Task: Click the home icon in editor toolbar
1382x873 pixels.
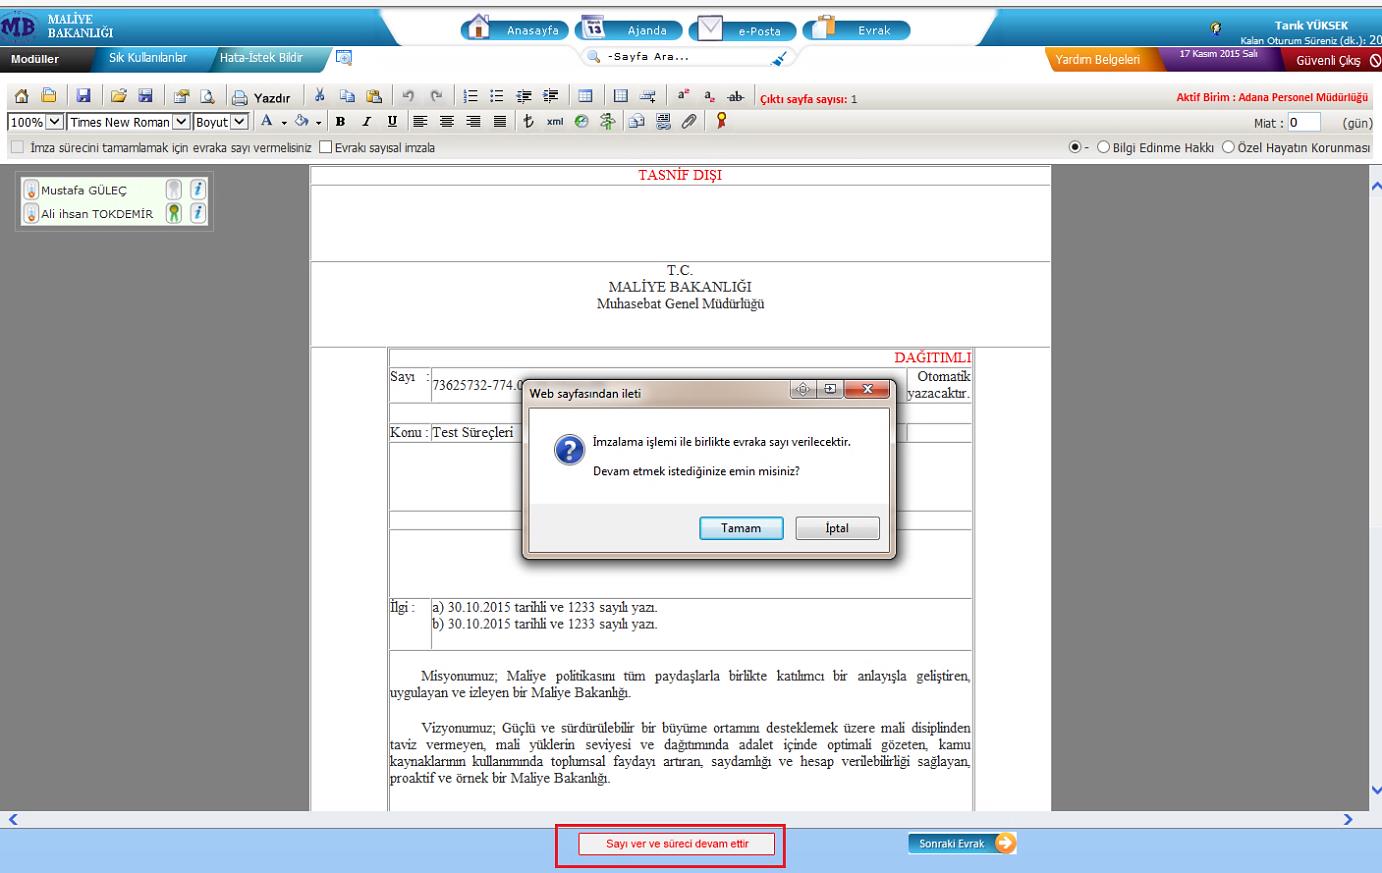Action: point(22,96)
